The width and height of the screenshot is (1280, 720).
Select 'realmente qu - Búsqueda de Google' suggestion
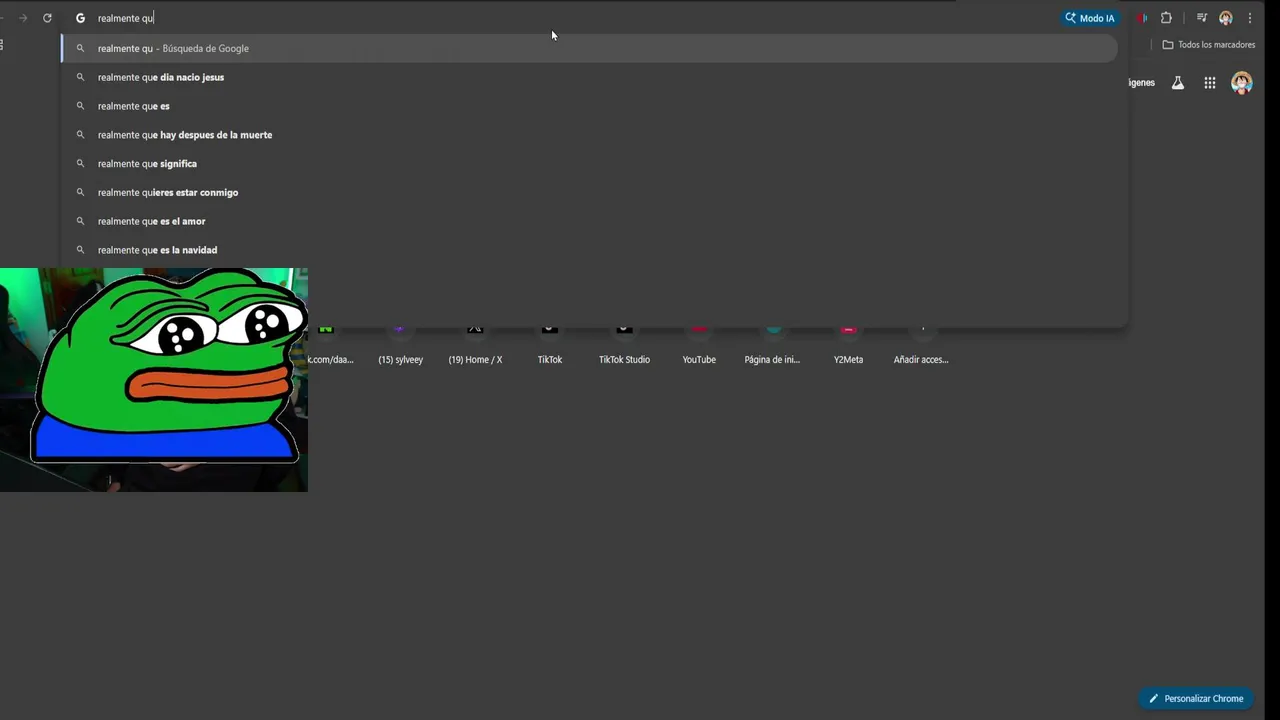pyautogui.click(x=589, y=48)
